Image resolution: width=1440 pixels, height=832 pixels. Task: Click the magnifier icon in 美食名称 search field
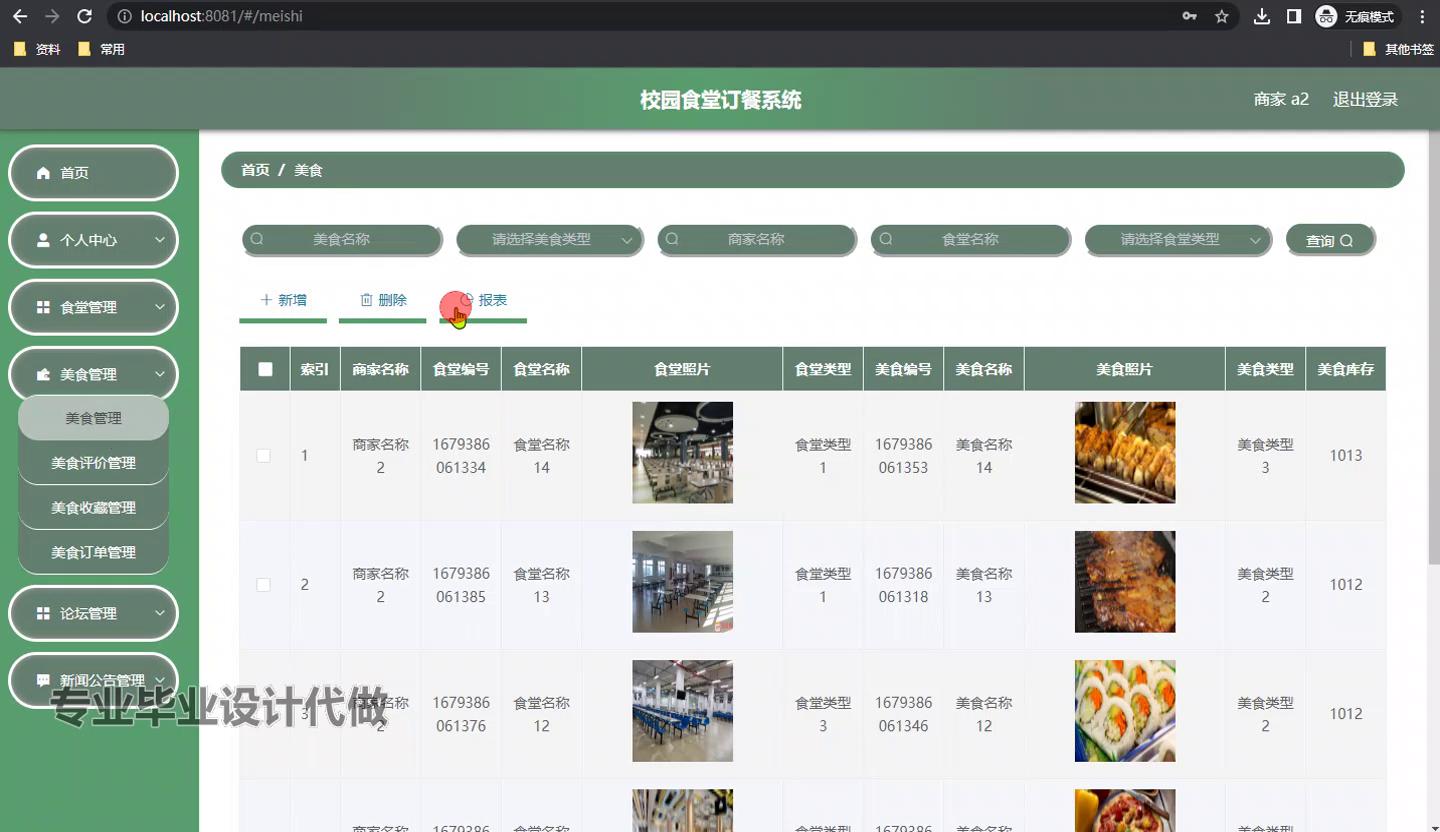[x=257, y=239]
